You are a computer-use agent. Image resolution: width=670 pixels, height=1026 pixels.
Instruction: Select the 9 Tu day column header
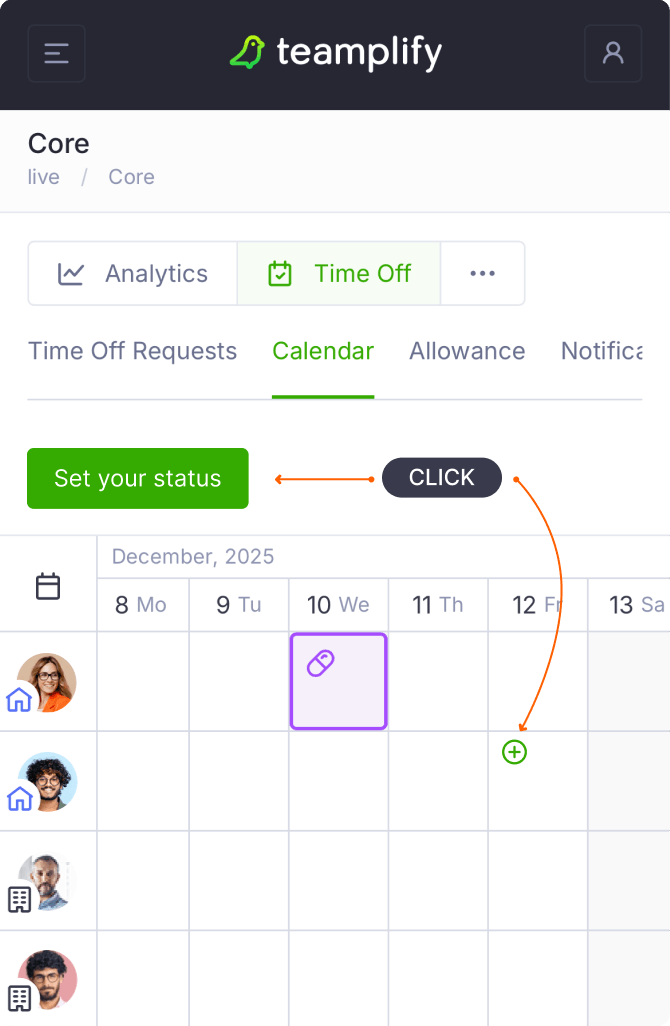pos(239,605)
